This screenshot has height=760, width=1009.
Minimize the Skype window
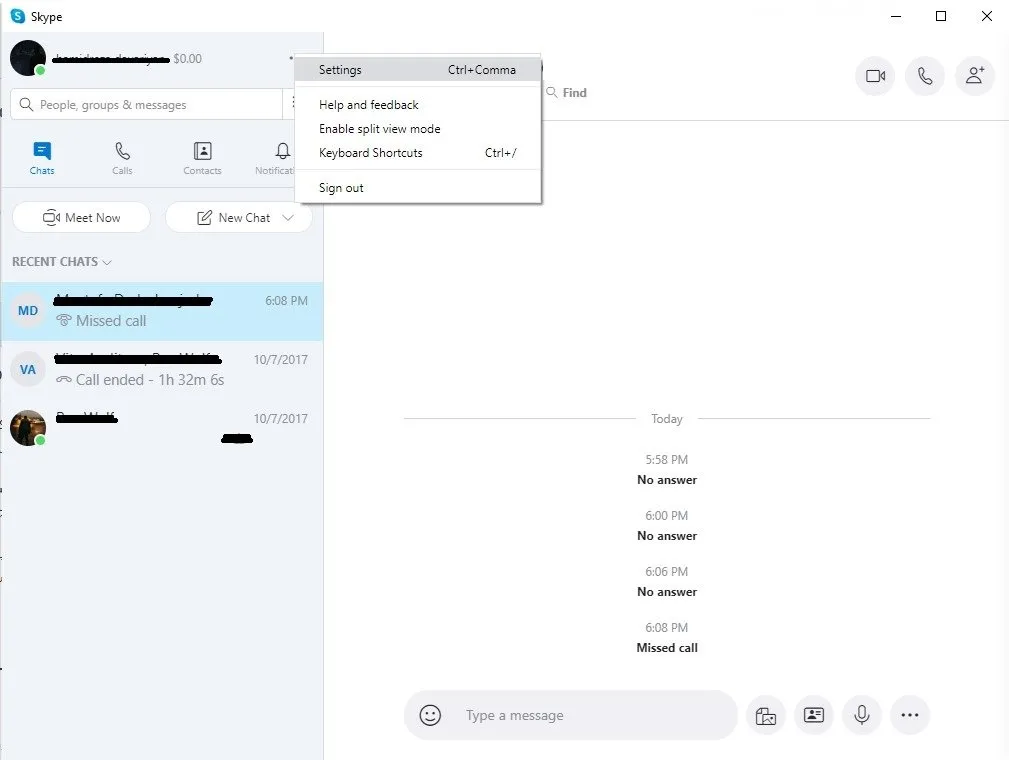coord(896,16)
